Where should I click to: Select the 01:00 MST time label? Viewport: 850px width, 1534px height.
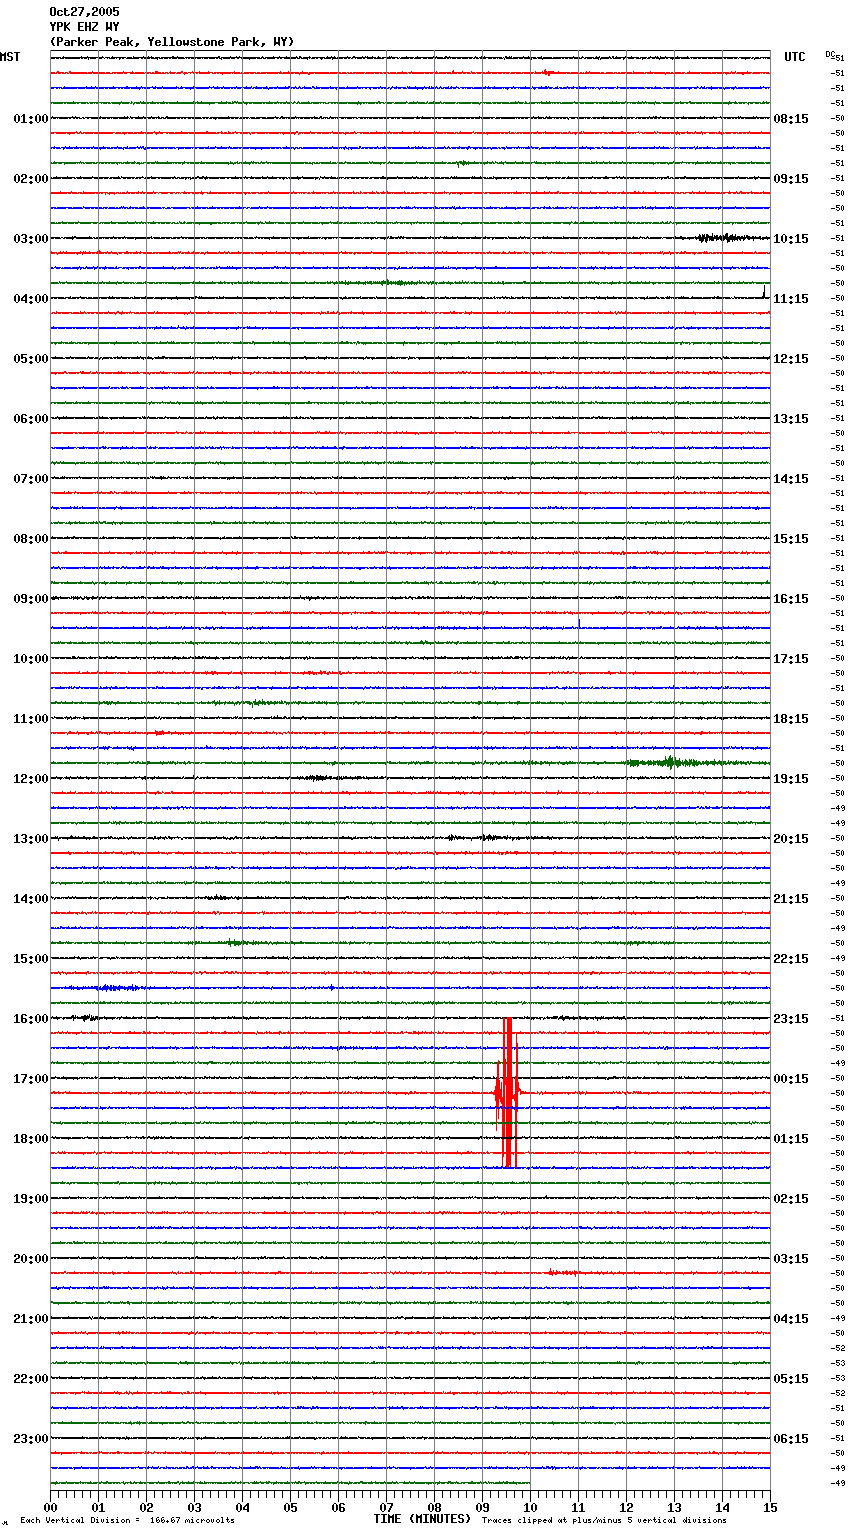click(x=31, y=119)
